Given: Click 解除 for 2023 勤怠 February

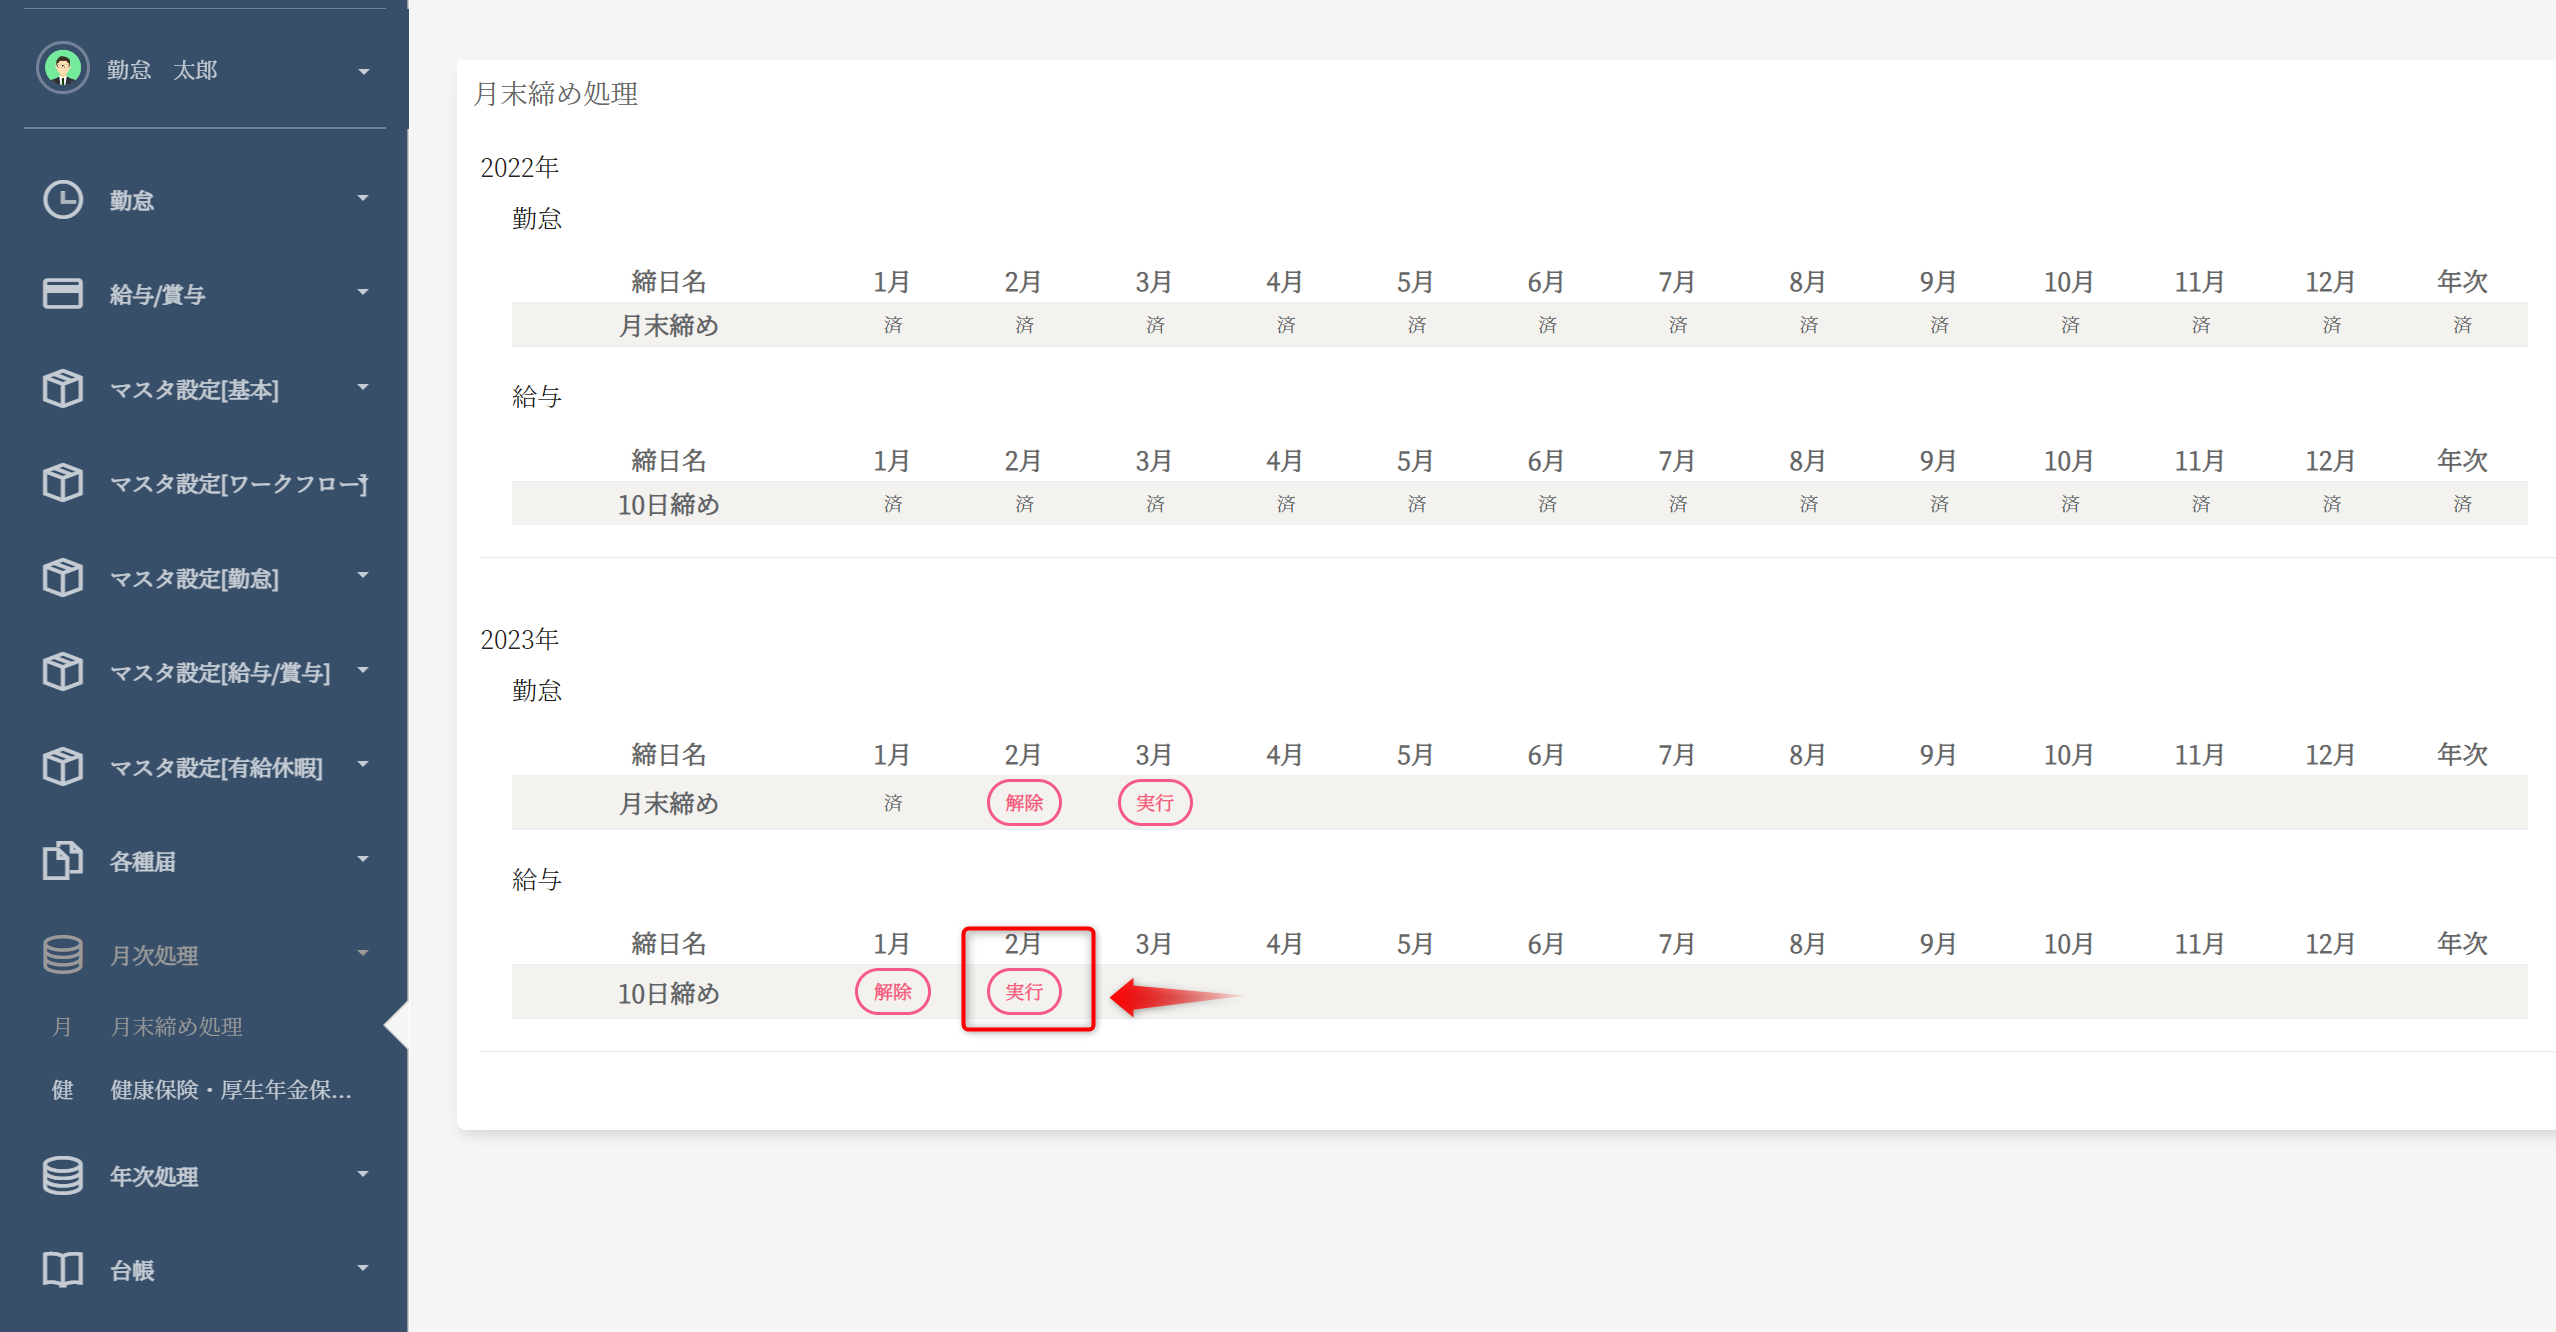Looking at the screenshot, I should [1024, 803].
